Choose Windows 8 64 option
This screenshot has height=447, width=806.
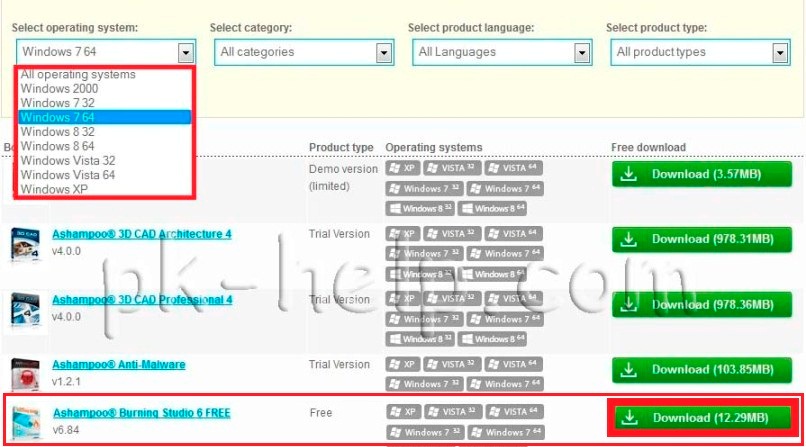point(104,146)
